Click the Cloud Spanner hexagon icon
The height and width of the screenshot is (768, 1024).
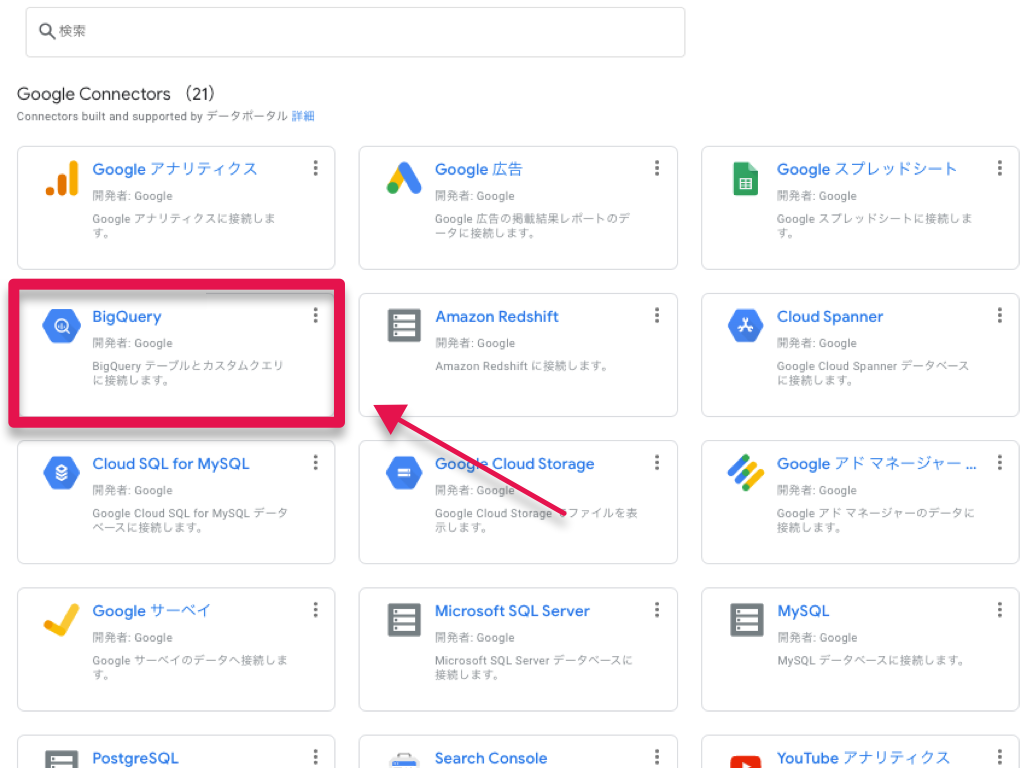tap(746, 326)
